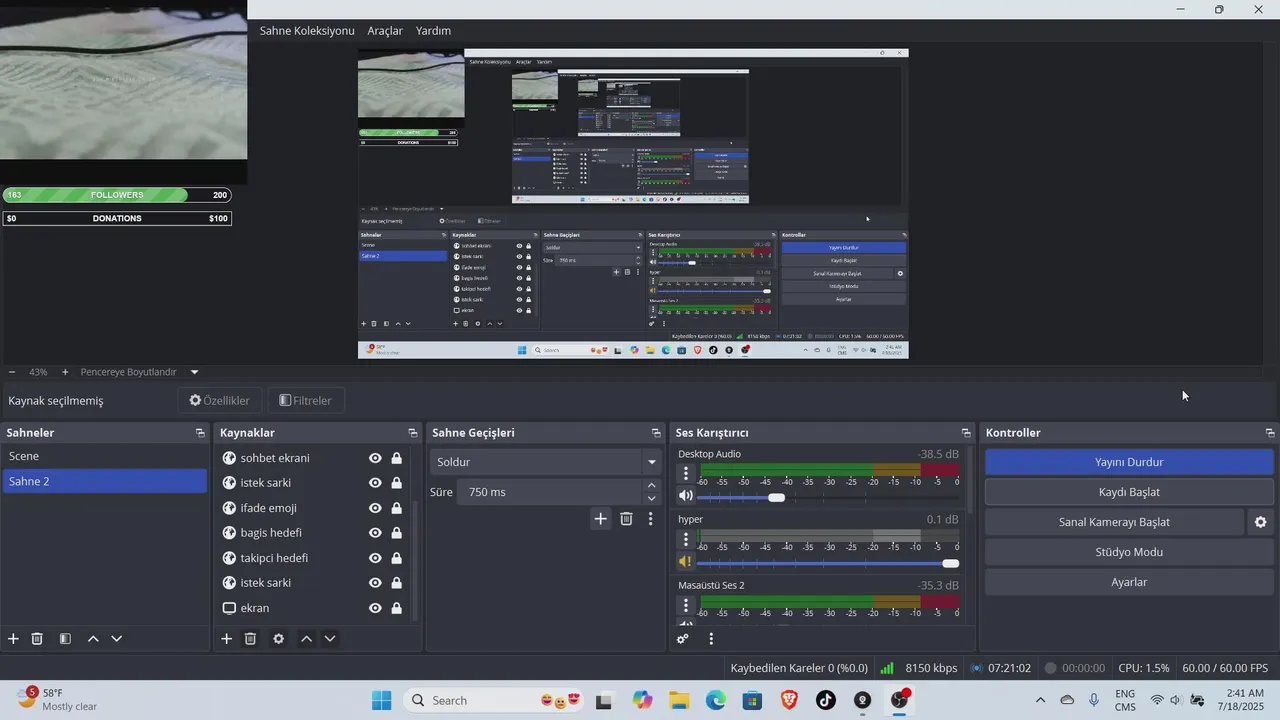1280x720 pixels.
Task: Enable Stüdyo Modu
Action: pyautogui.click(x=1129, y=552)
